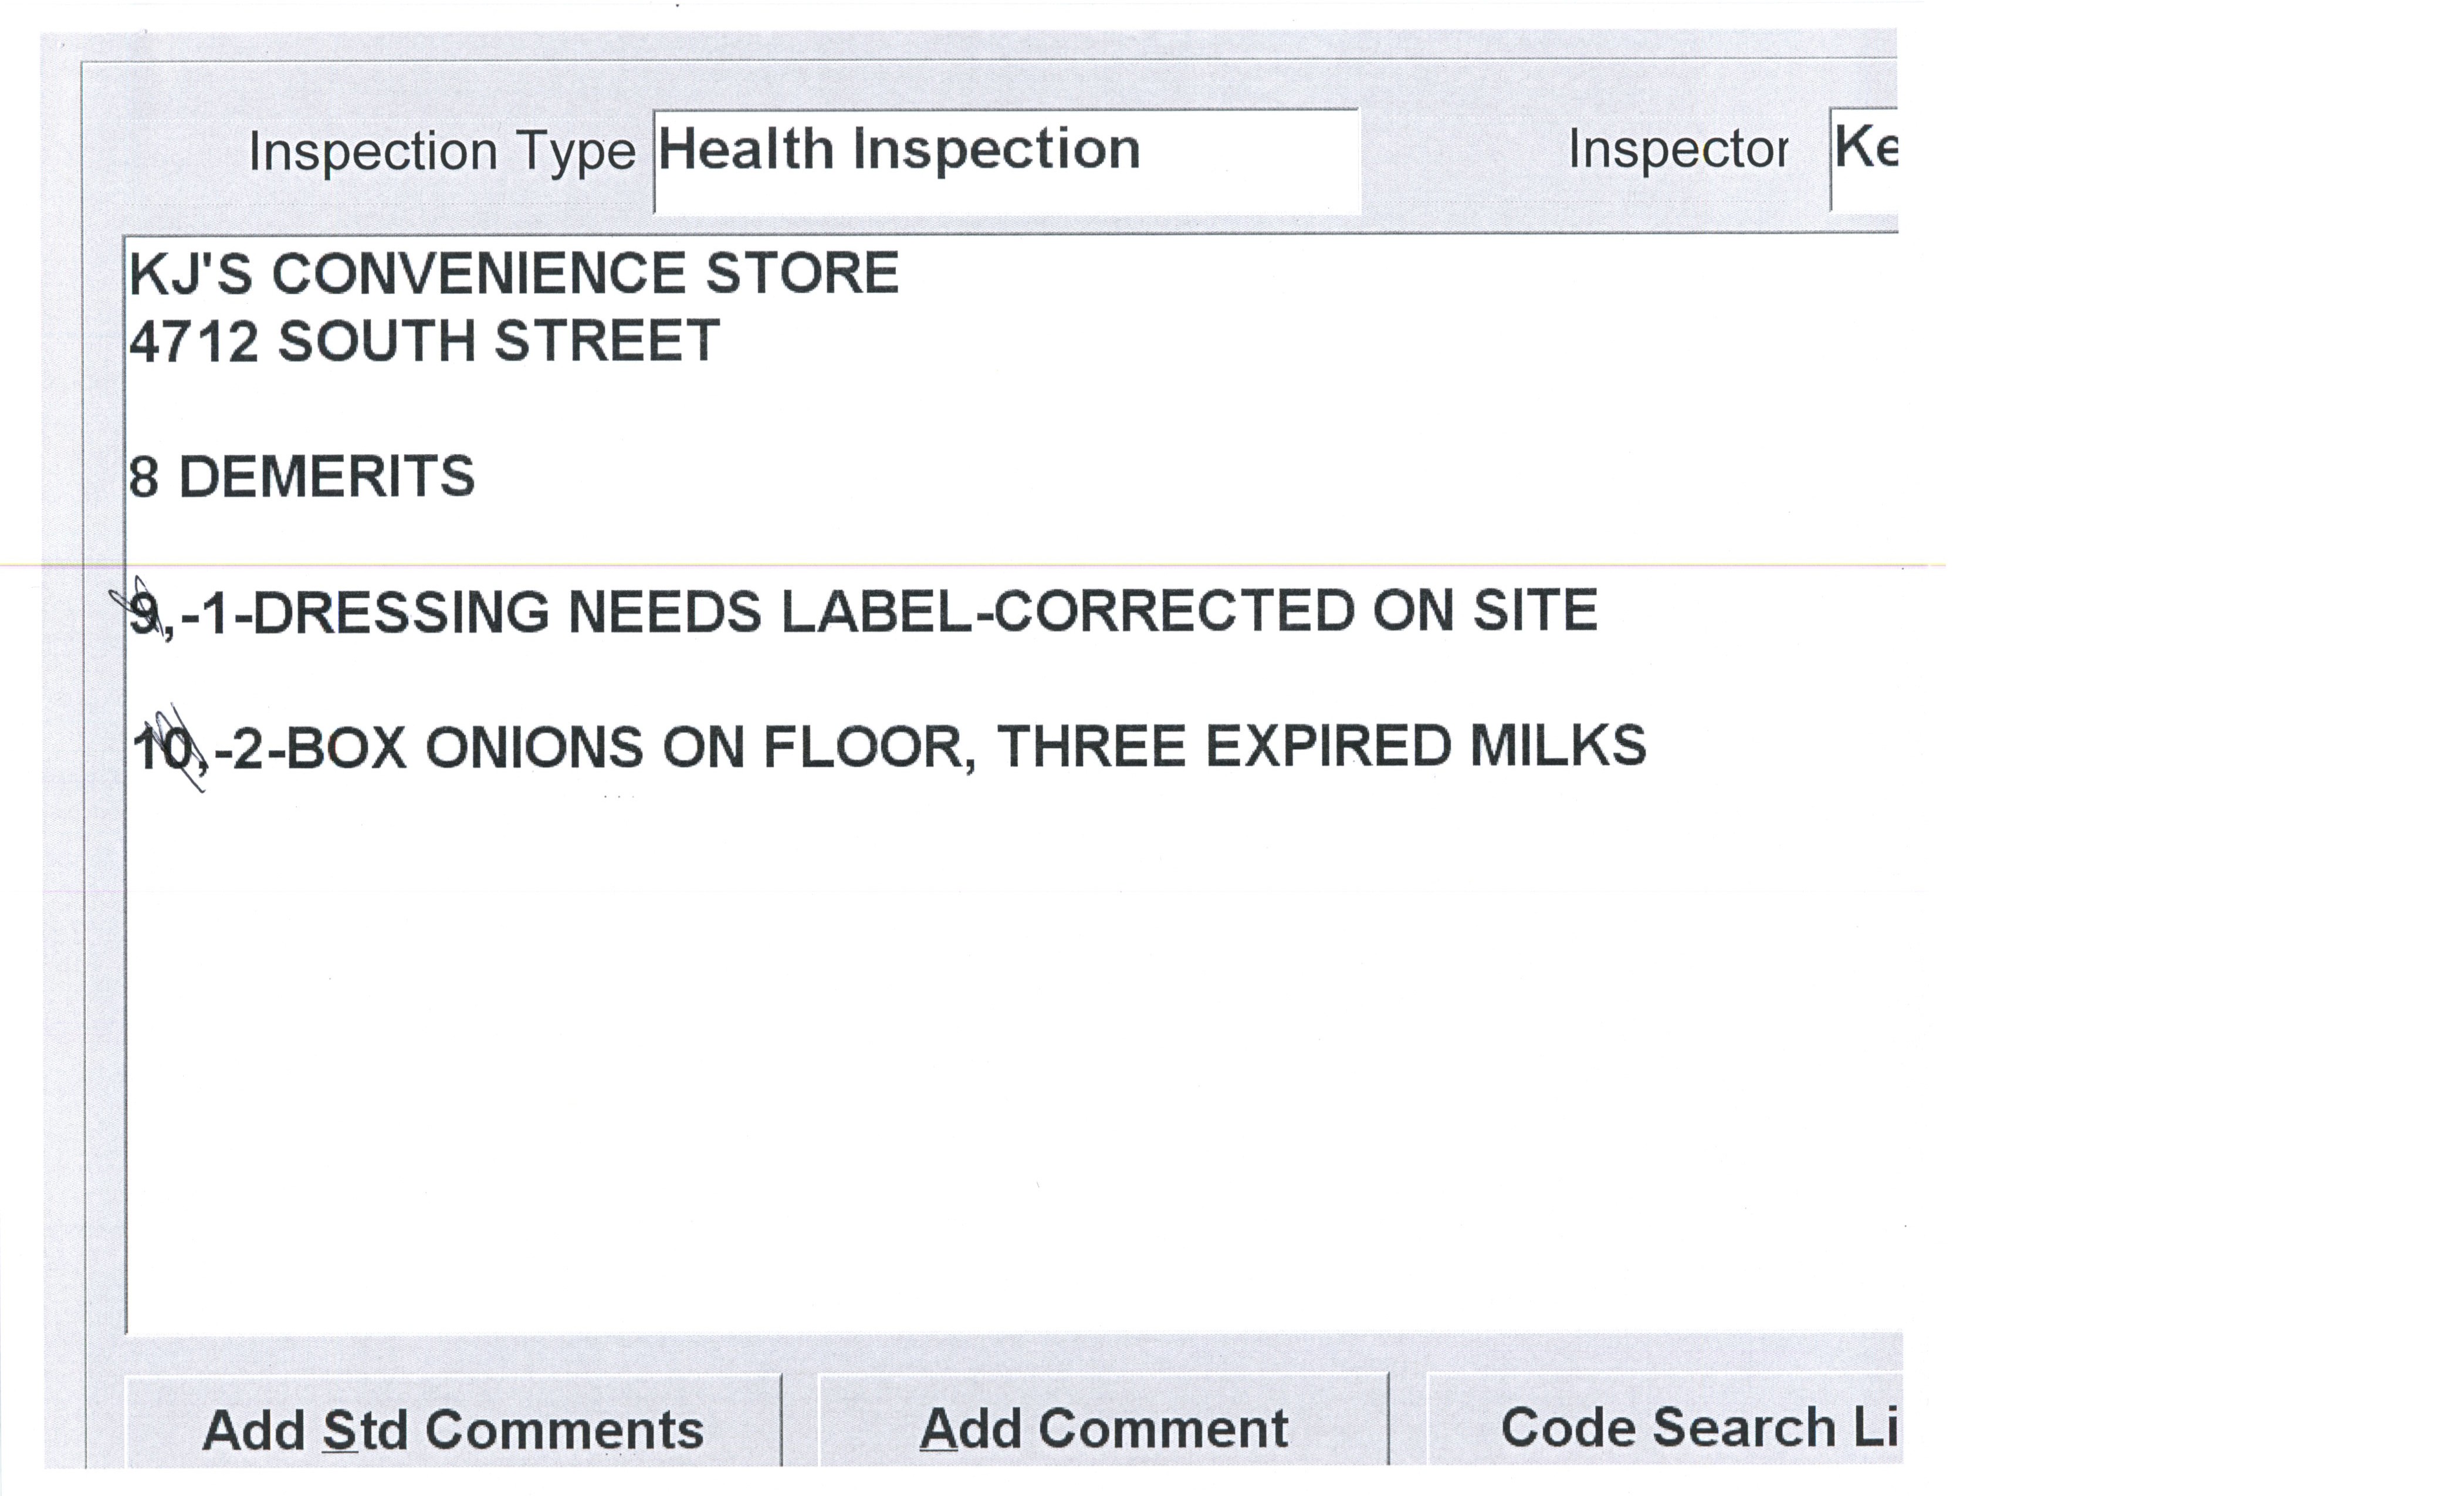Focus the Inspection Type field
Image resolution: width=2464 pixels, height=1496 pixels.
[1005, 160]
